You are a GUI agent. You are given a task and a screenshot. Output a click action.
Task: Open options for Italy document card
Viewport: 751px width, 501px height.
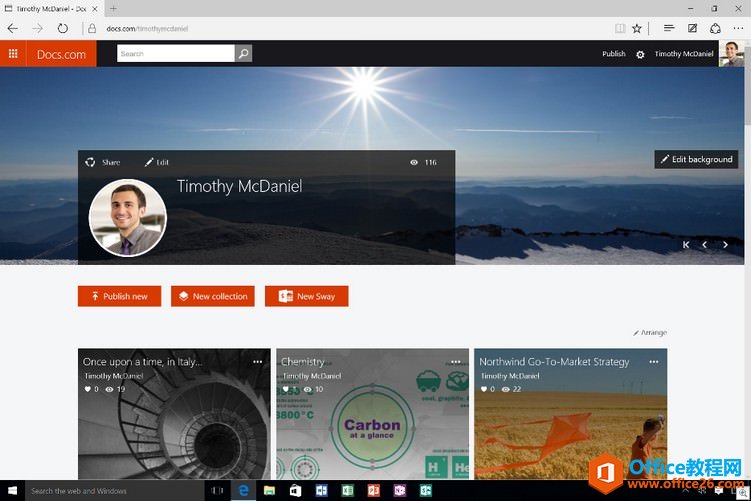(x=258, y=362)
